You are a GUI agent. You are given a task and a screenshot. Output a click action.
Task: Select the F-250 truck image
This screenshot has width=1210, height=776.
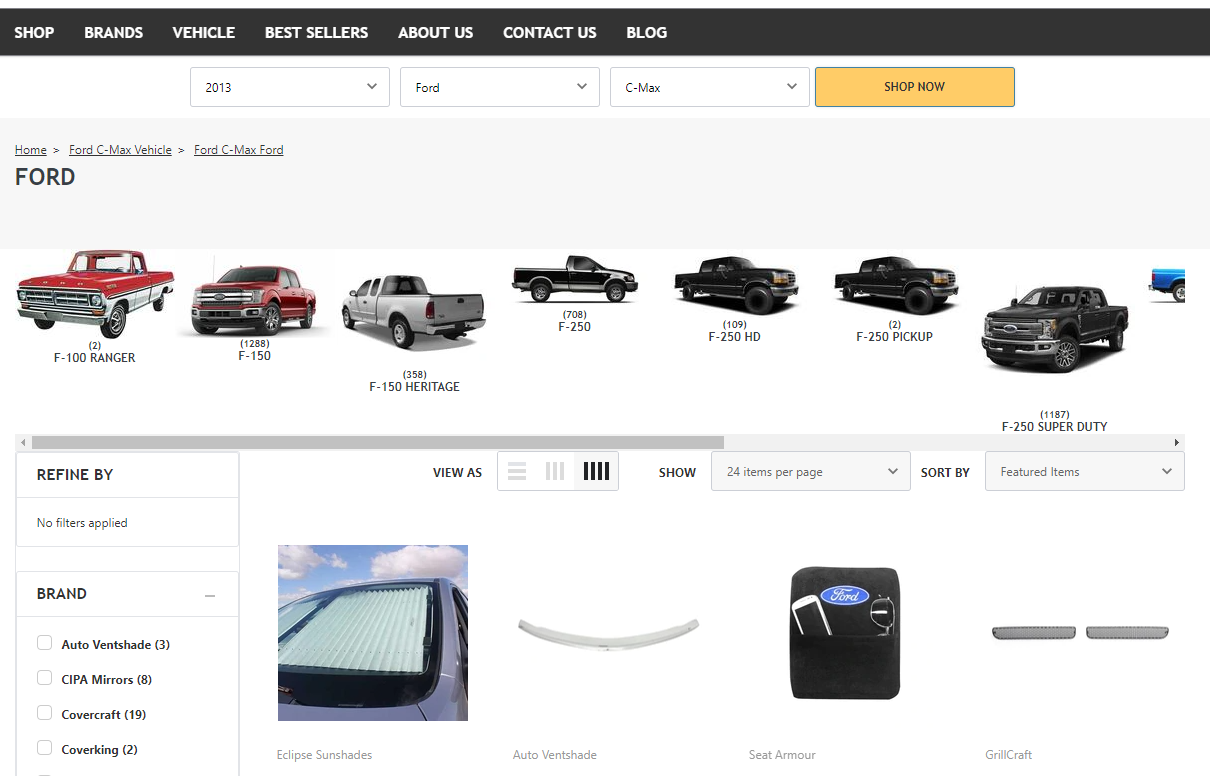point(574,279)
